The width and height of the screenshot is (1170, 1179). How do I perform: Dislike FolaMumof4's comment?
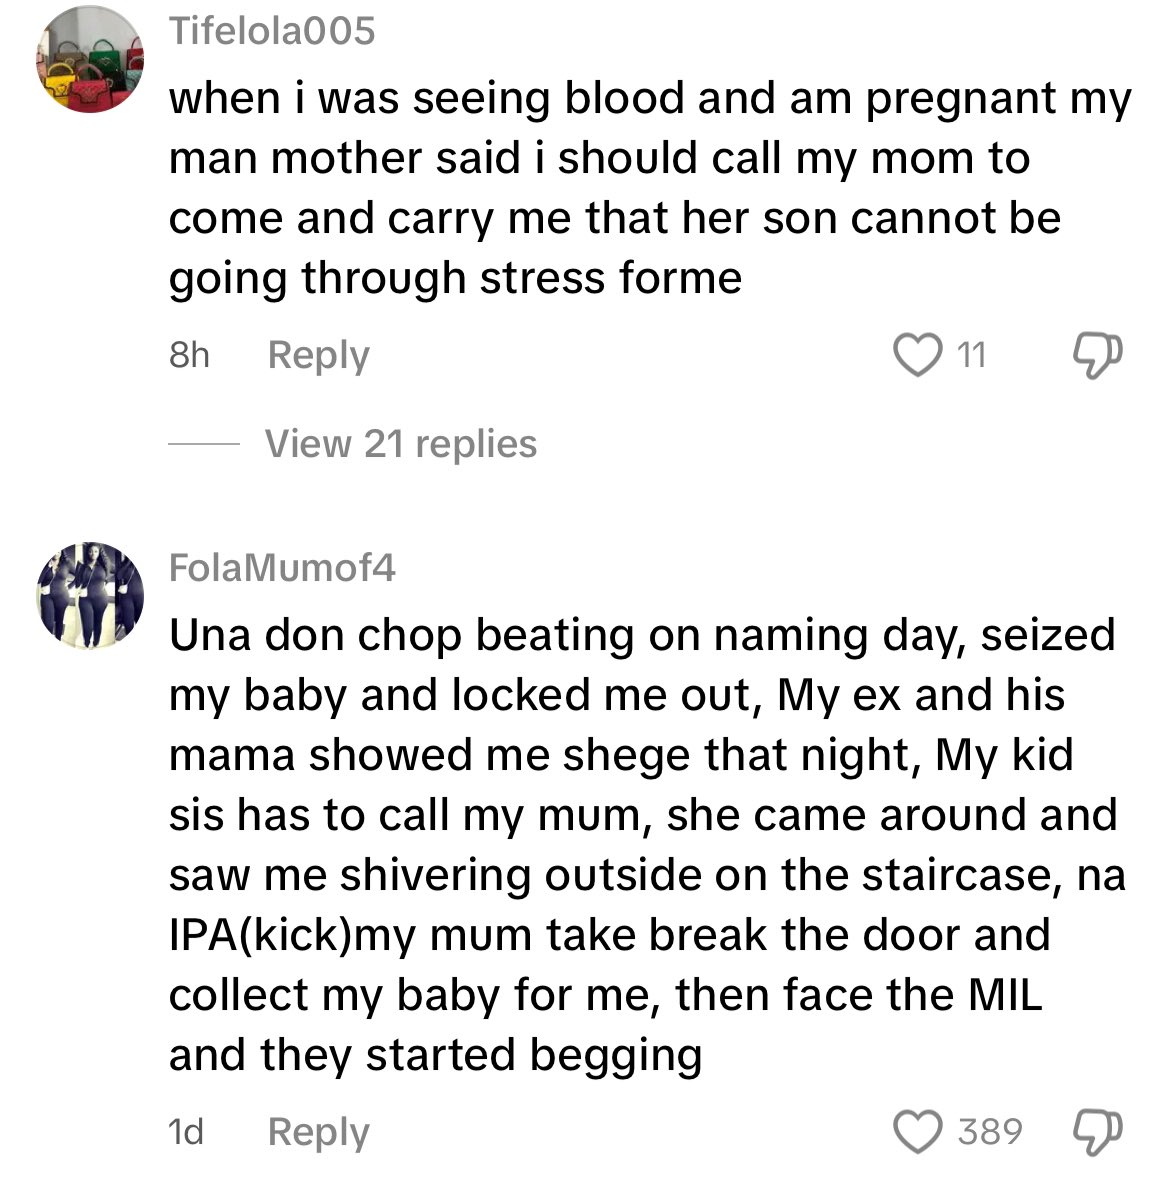[1097, 1132]
